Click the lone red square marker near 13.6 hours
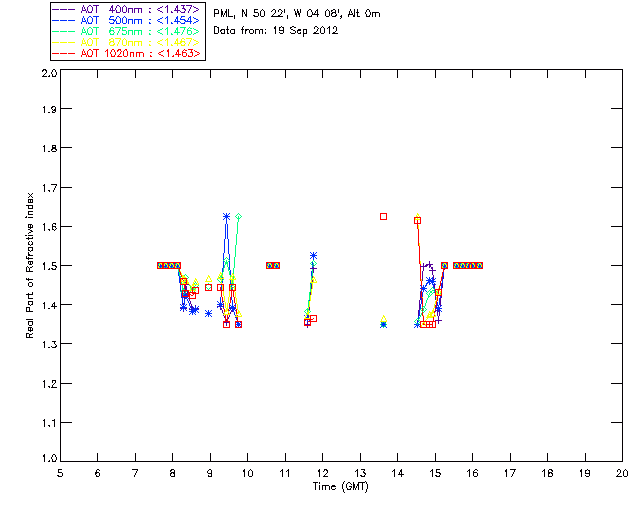Viewport: 640px width, 512px height. [x=383, y=216]
